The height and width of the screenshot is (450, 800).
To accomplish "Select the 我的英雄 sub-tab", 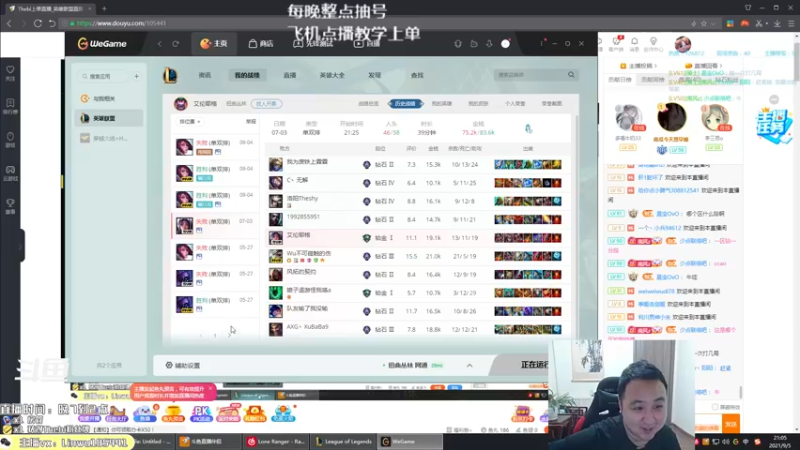I will 442,104.
